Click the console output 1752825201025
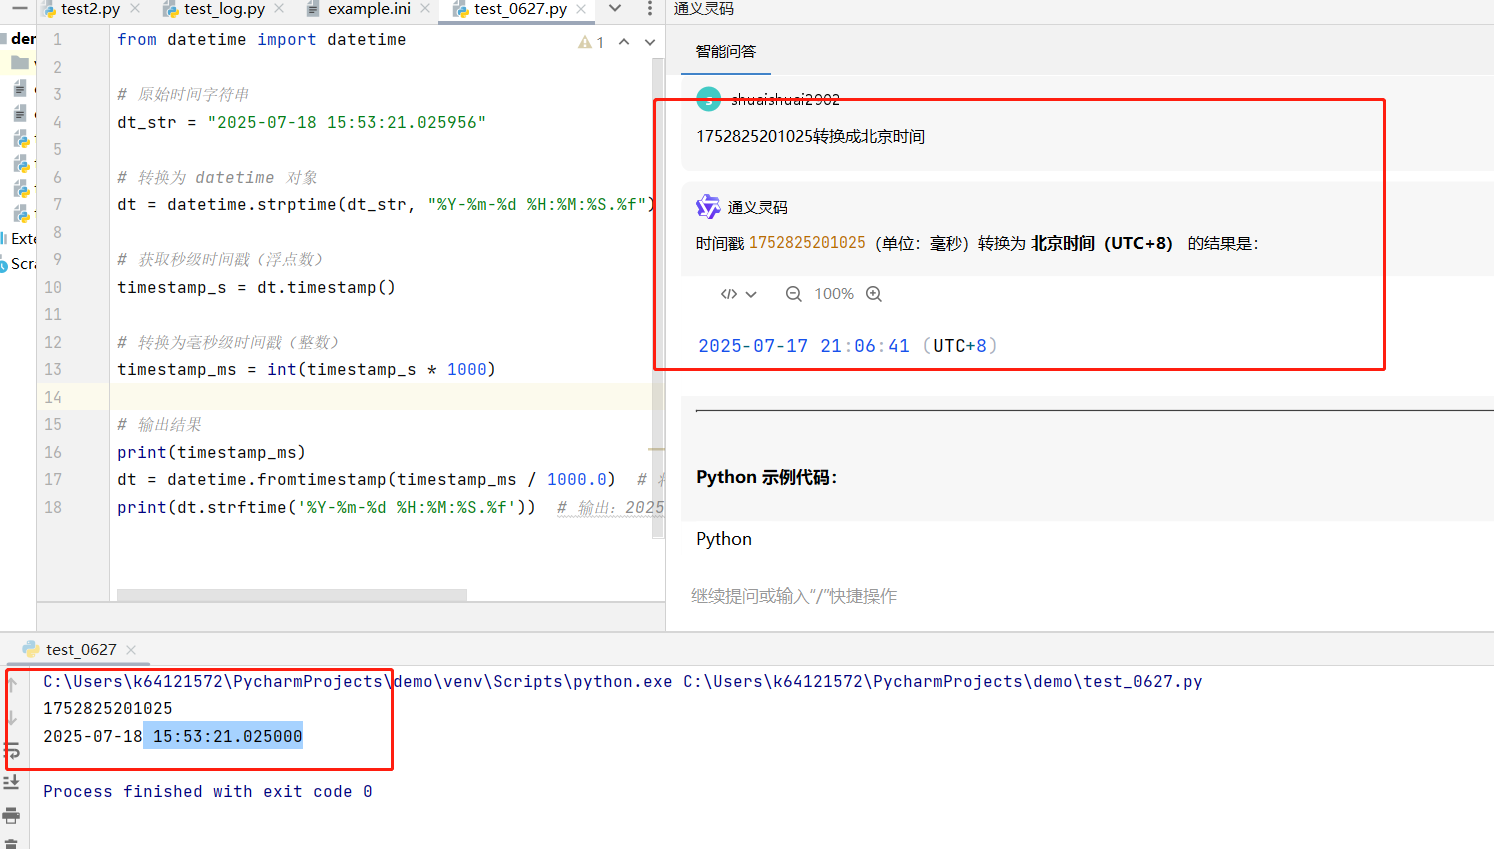Viewport: 1494px width, 849px height. coord(108,709)
